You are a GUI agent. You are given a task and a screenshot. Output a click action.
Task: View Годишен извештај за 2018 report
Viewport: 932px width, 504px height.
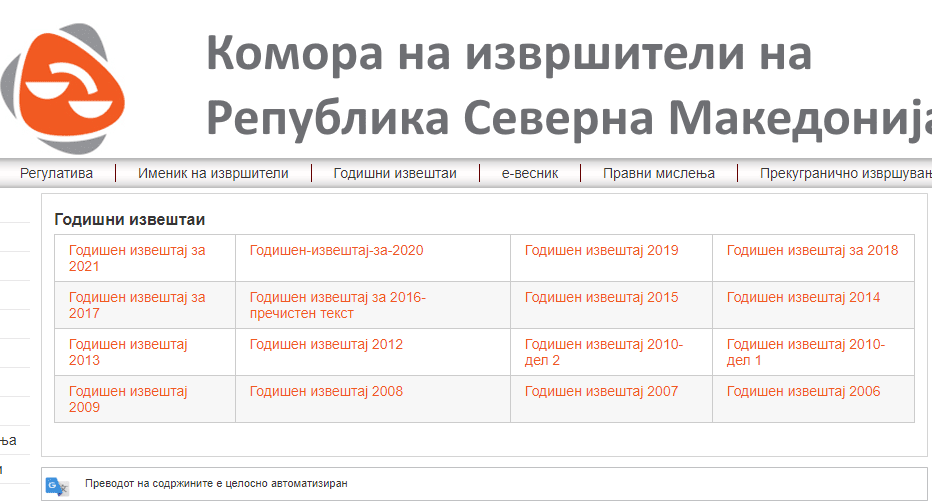[x=812, y=250]
